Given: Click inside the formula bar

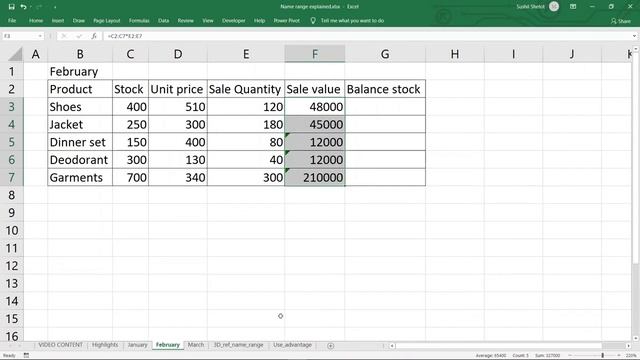Looking at the screenshot, I should pos(367,36).
